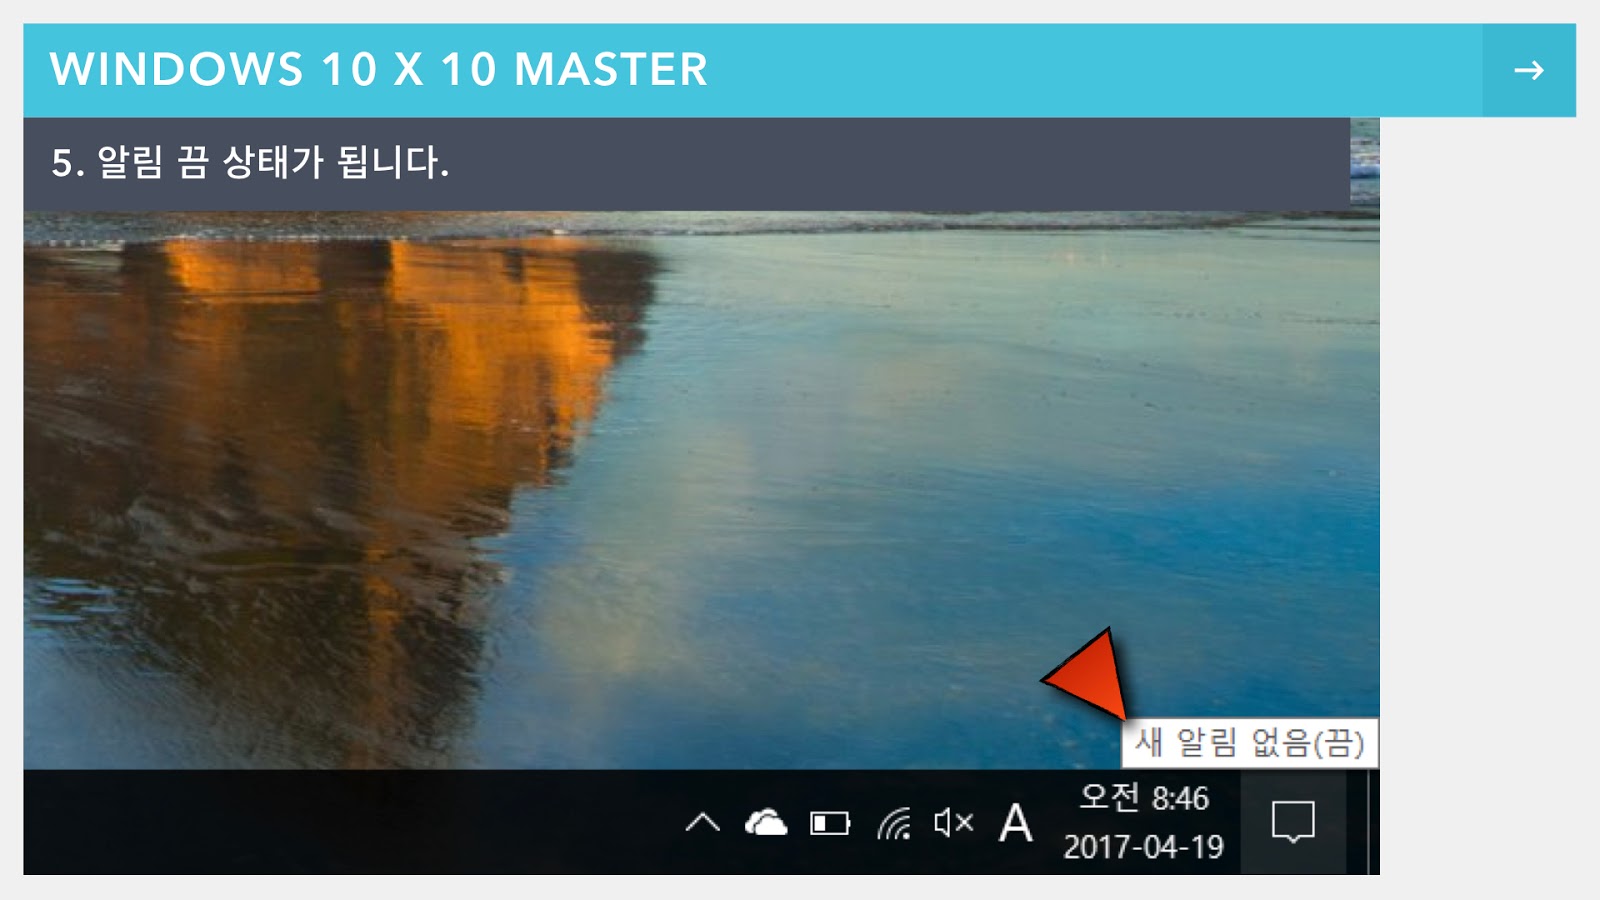Click the empty taskbar area left of tray
Image resolution: width=1600 pixels, height=900 pixels.
point(350,822)
